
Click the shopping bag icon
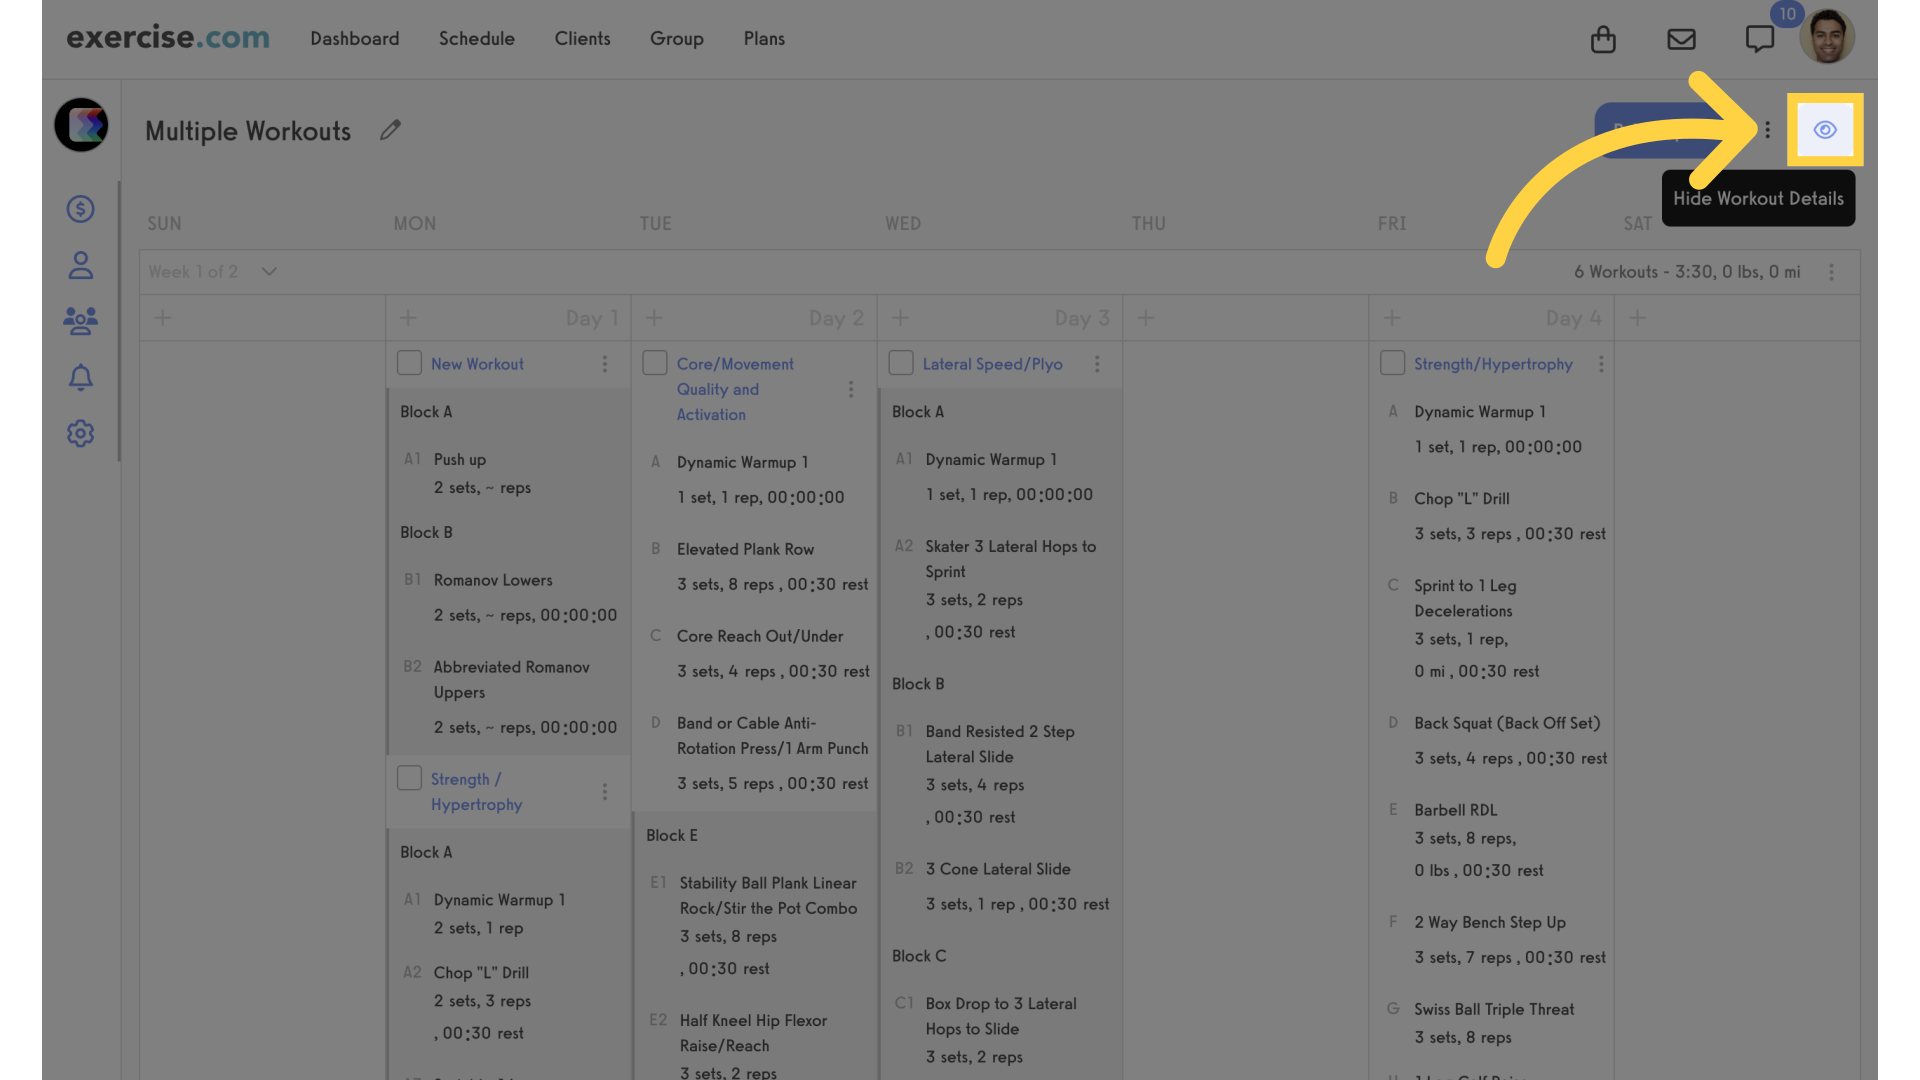(1604, 37)
